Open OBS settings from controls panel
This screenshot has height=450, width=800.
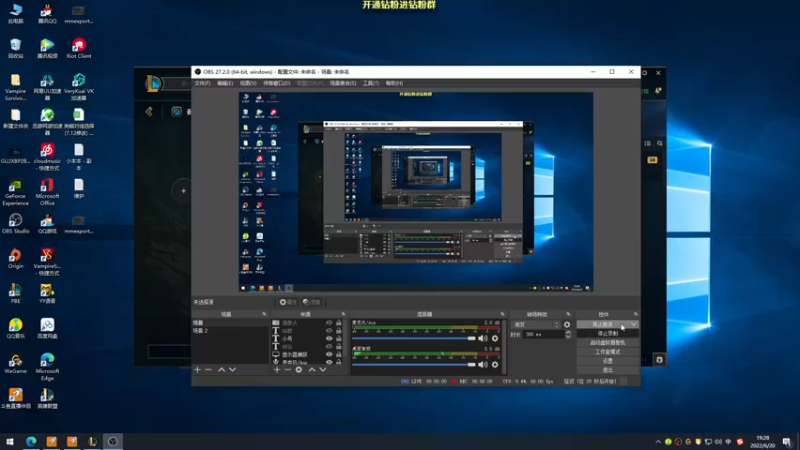click(608, 361)
